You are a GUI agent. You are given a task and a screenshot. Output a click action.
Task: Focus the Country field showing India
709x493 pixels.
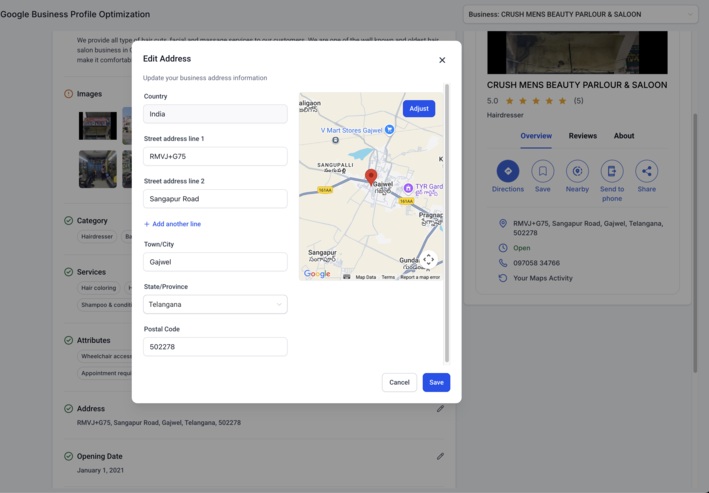coord(215,114)
